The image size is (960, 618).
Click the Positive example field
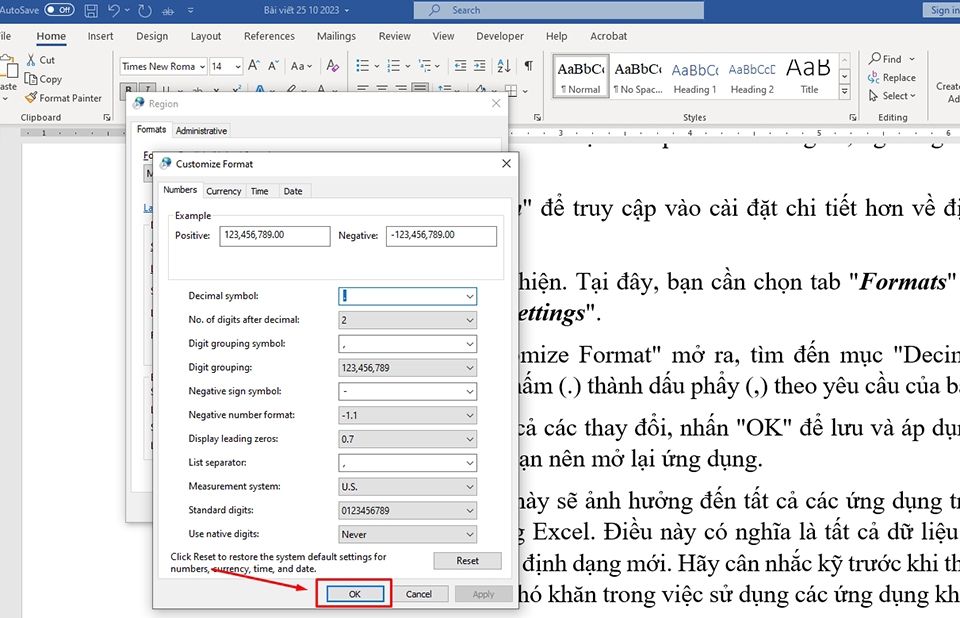tap(275, 236)
